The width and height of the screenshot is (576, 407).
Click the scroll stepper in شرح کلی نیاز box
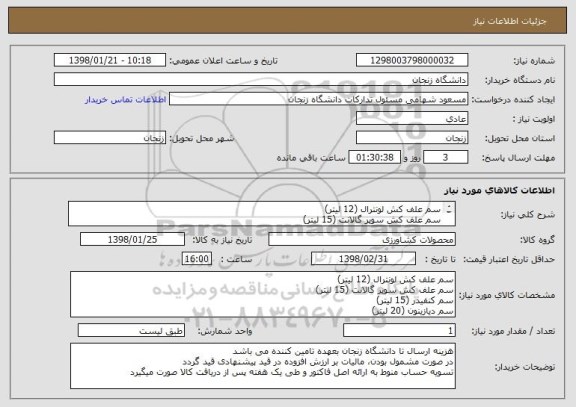[449, 209]
